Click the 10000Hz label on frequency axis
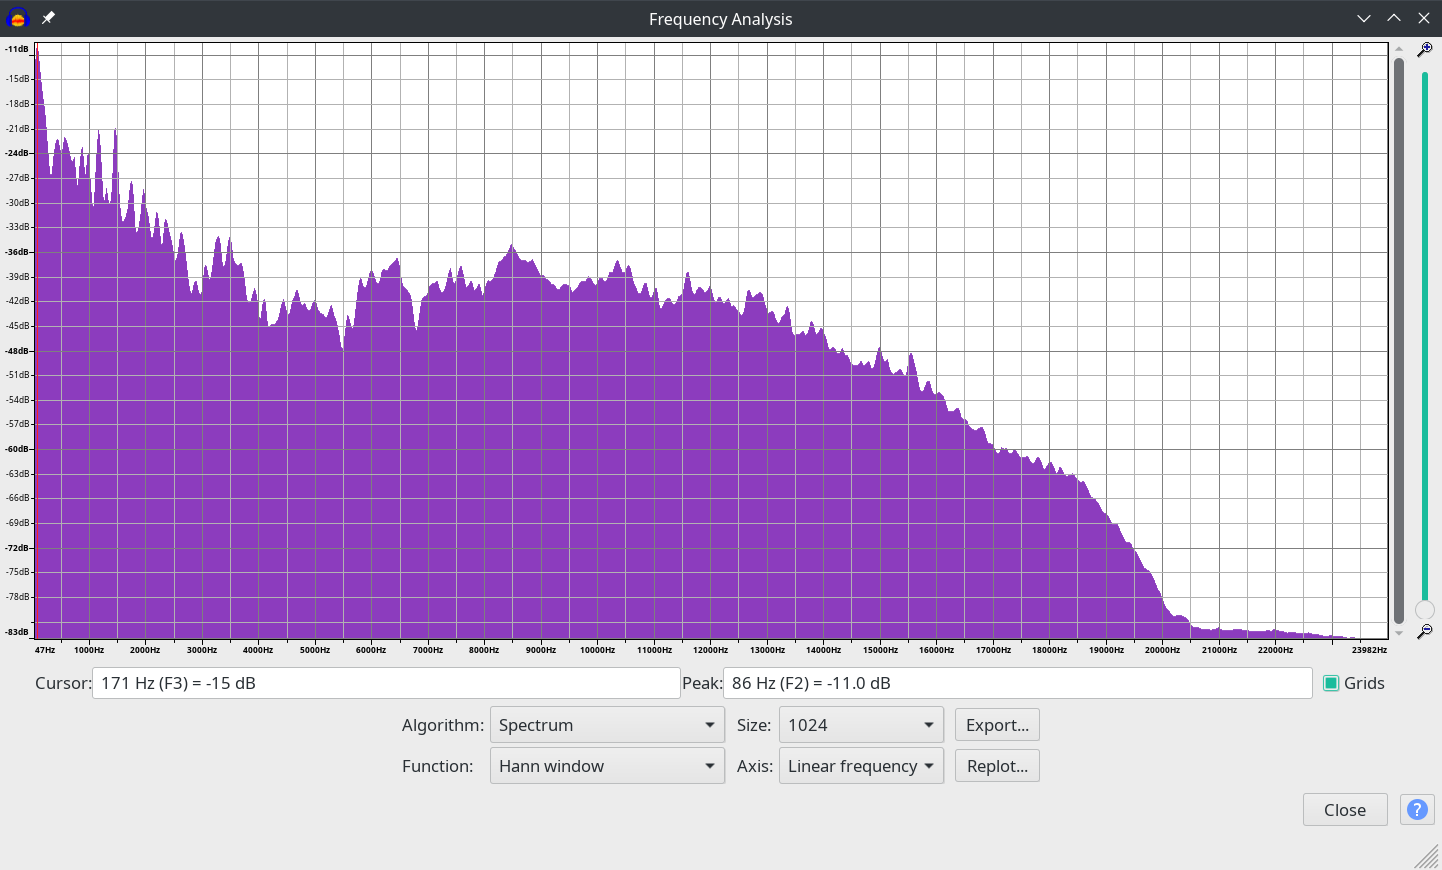Image resolution: width=1442 pixels, height=870 pixels. (x=598, y=650)
